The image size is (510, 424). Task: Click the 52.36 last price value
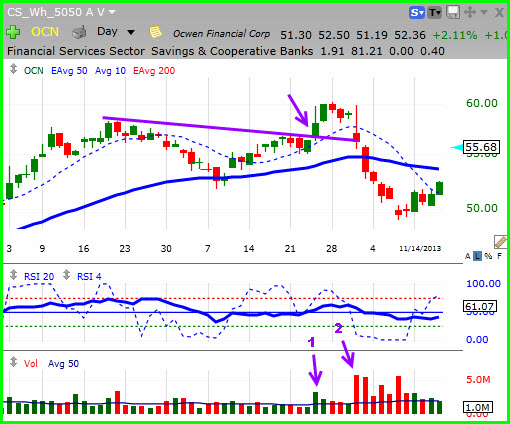(410, 35)
